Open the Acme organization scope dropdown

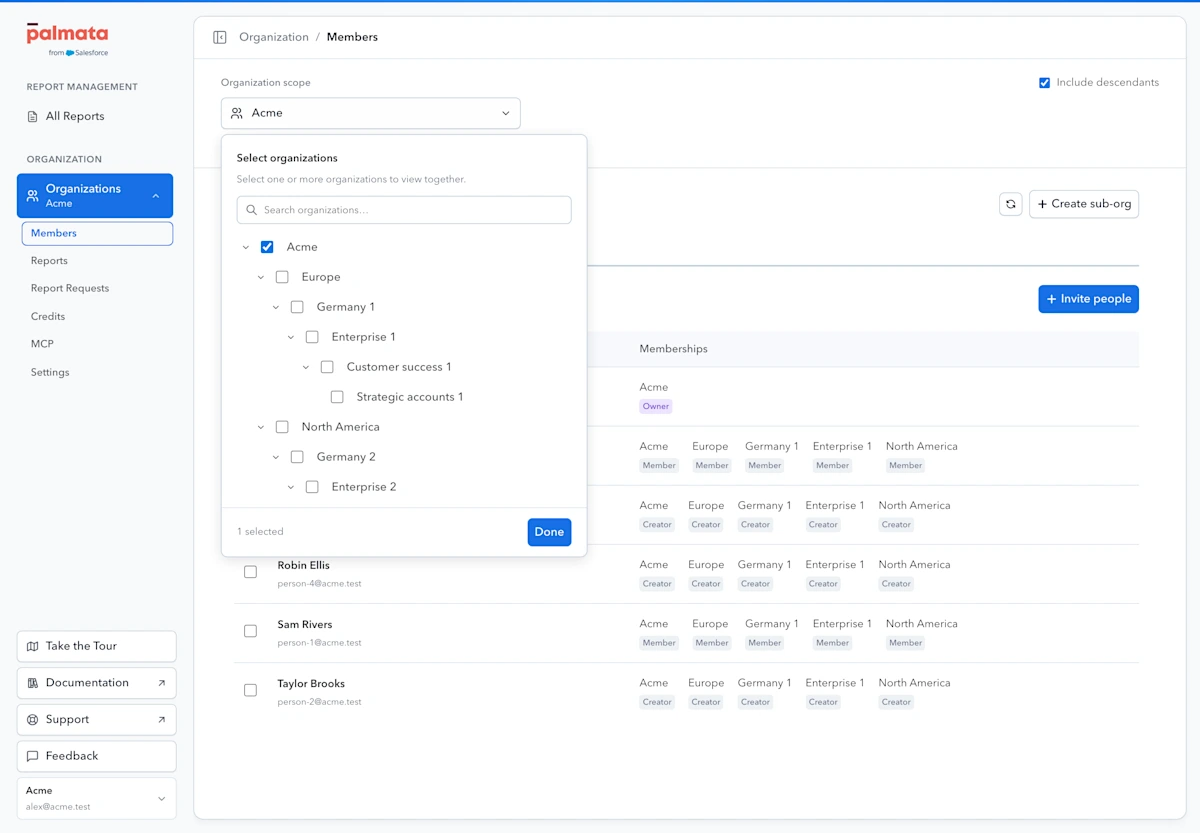(x=371, y=113)
